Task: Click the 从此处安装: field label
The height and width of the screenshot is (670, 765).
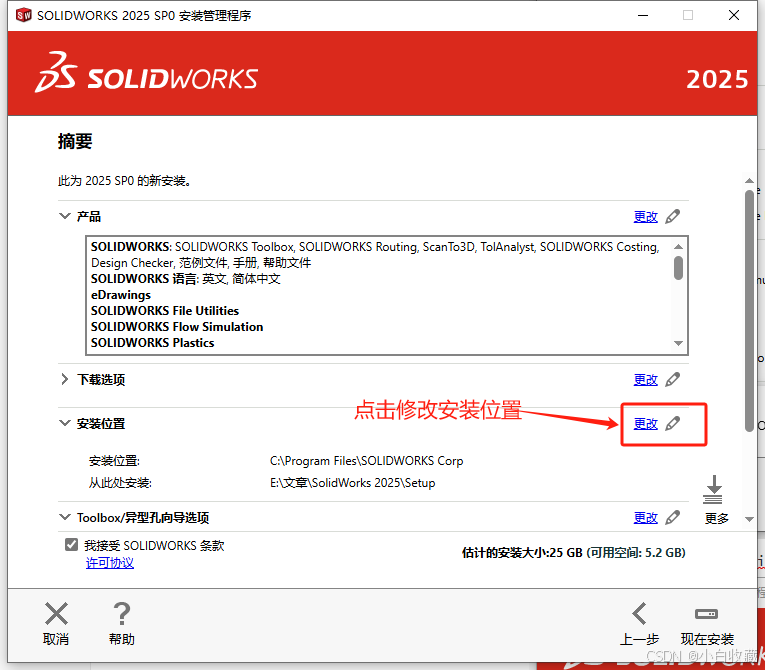Action: tap(120, 483)
